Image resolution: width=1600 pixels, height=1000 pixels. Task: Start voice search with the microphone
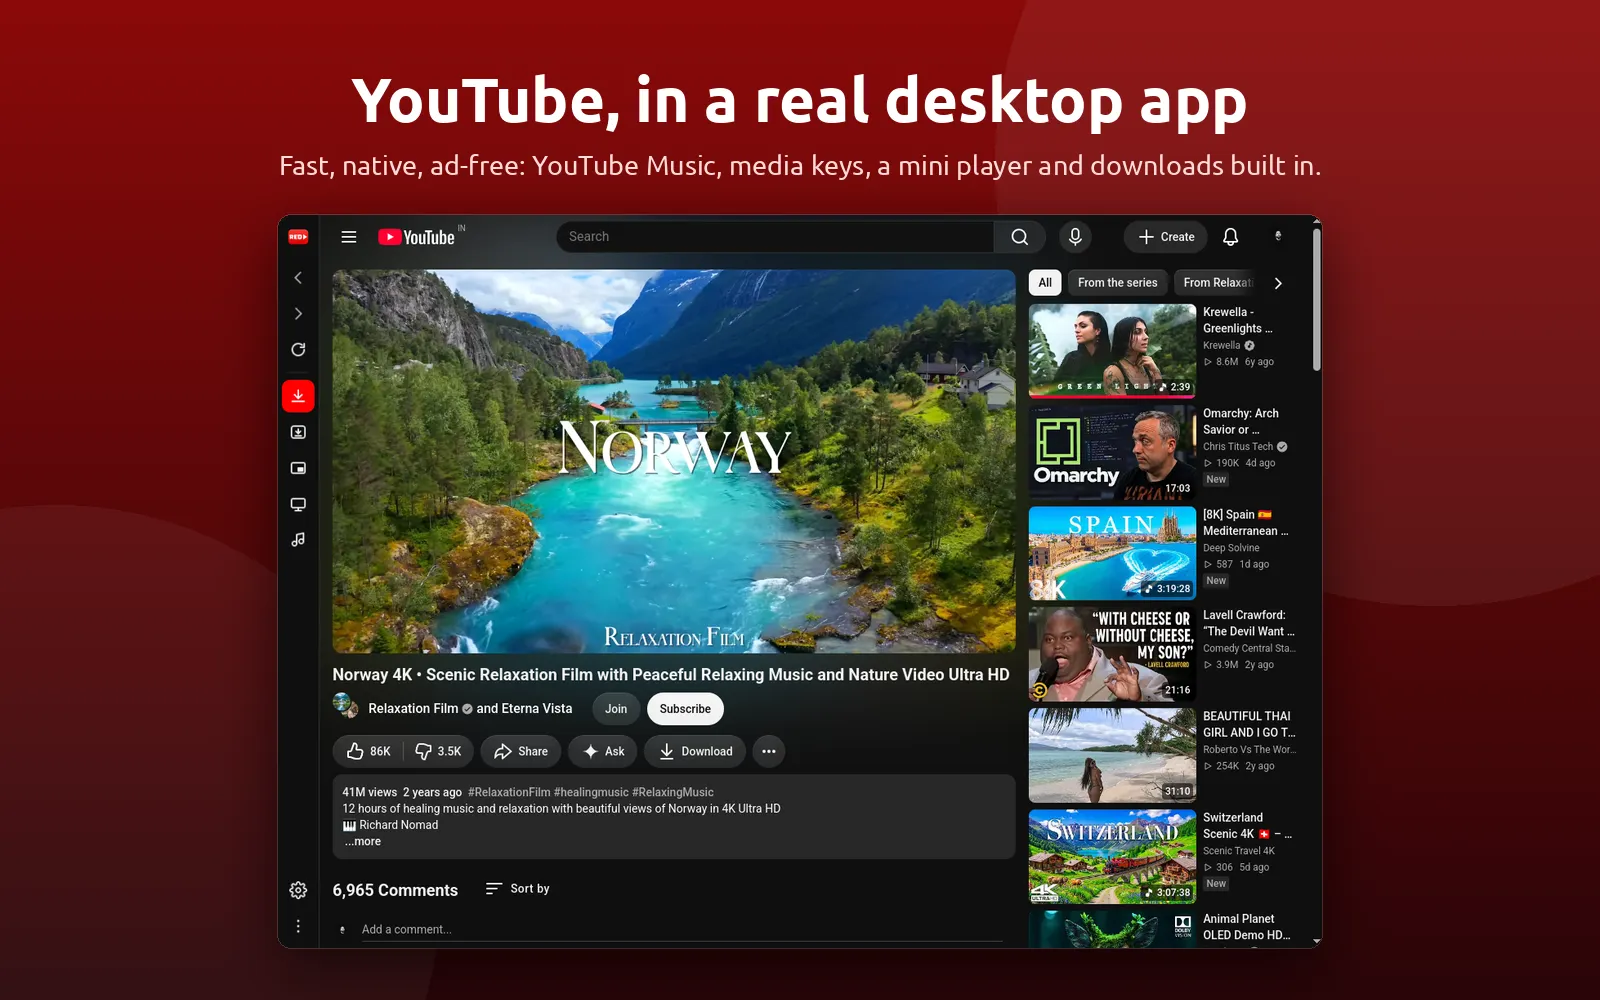[1075, 237]
